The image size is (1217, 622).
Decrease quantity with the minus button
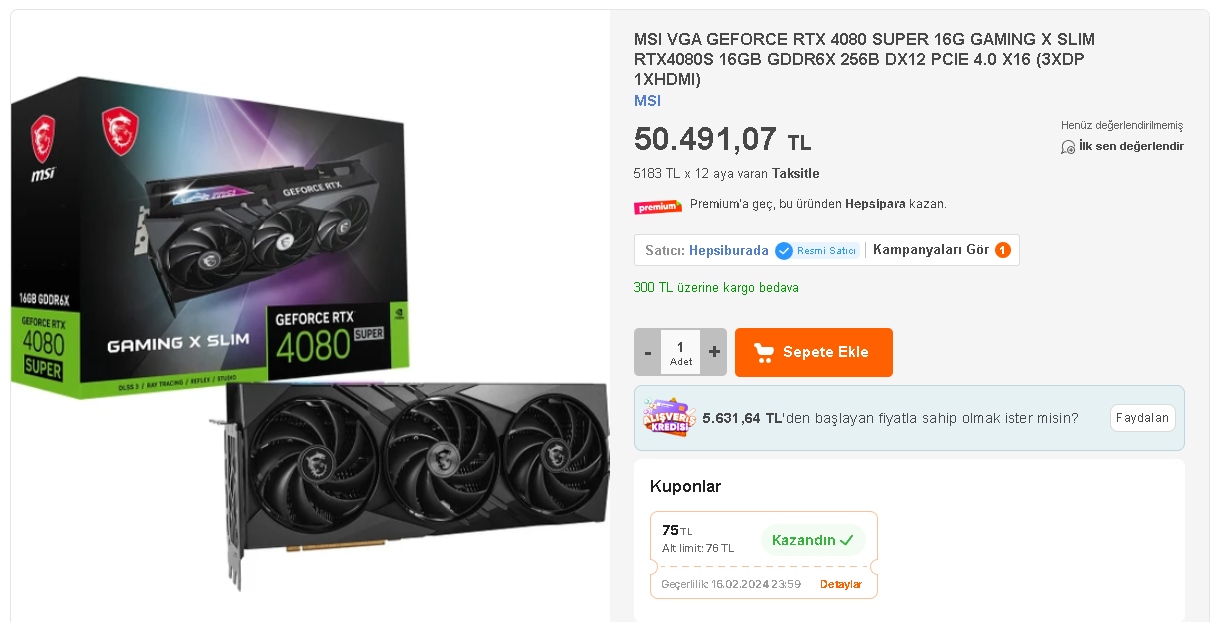648,352
